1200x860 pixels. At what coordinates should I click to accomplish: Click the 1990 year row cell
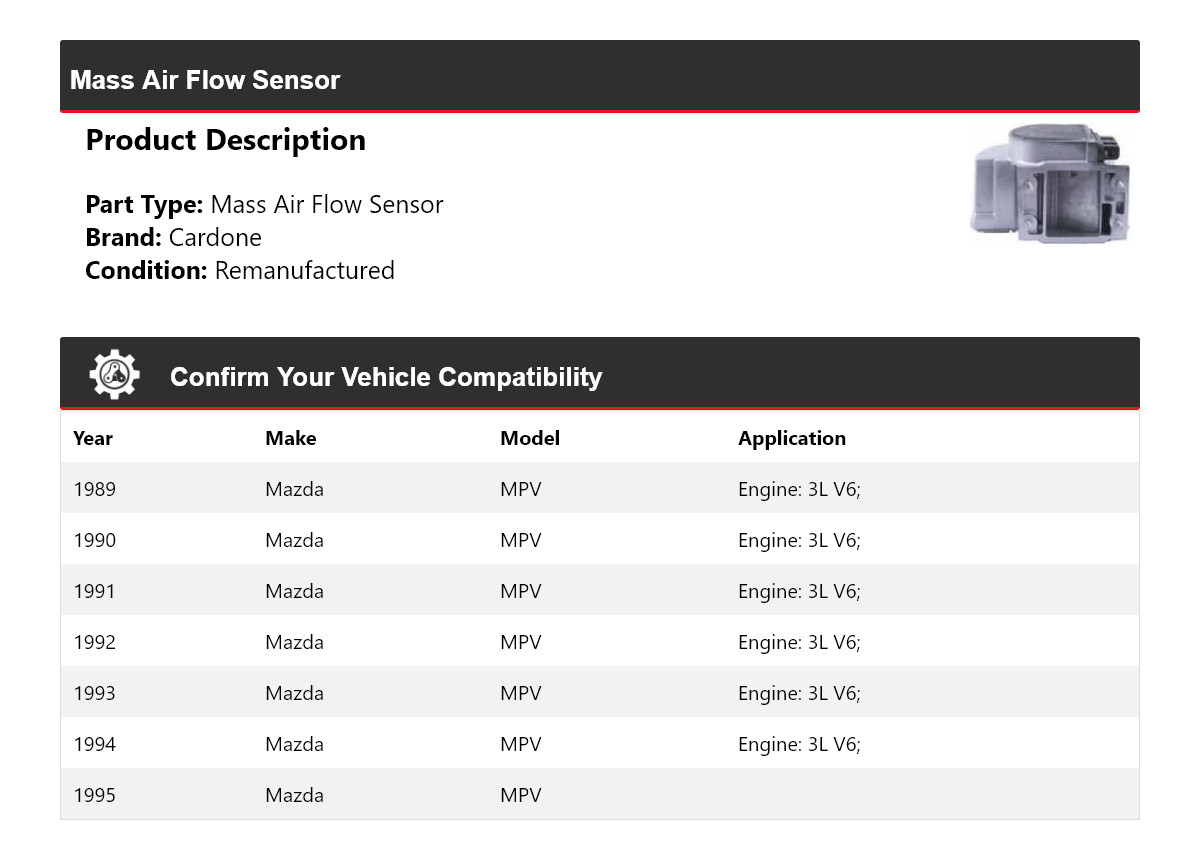[x=95, y=540]
